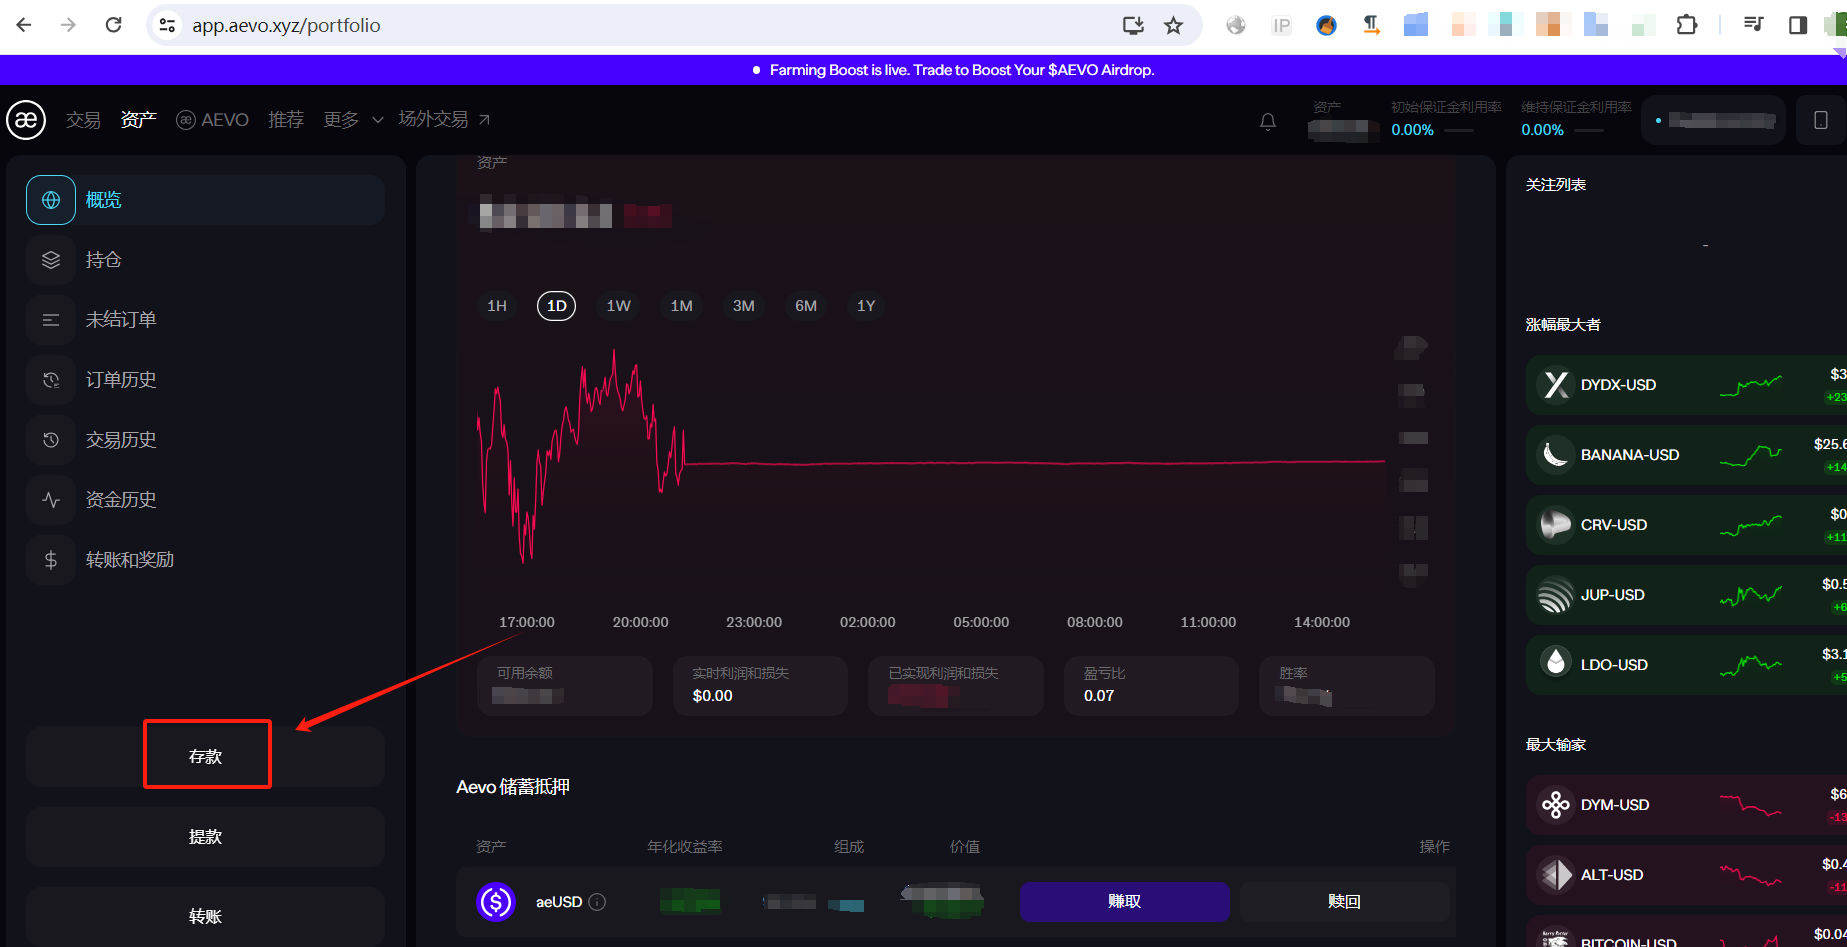Open the DYM-USD losers row
This screenshot has height=947, width=1847.
pyautogui.click(x=1686, y=805)
